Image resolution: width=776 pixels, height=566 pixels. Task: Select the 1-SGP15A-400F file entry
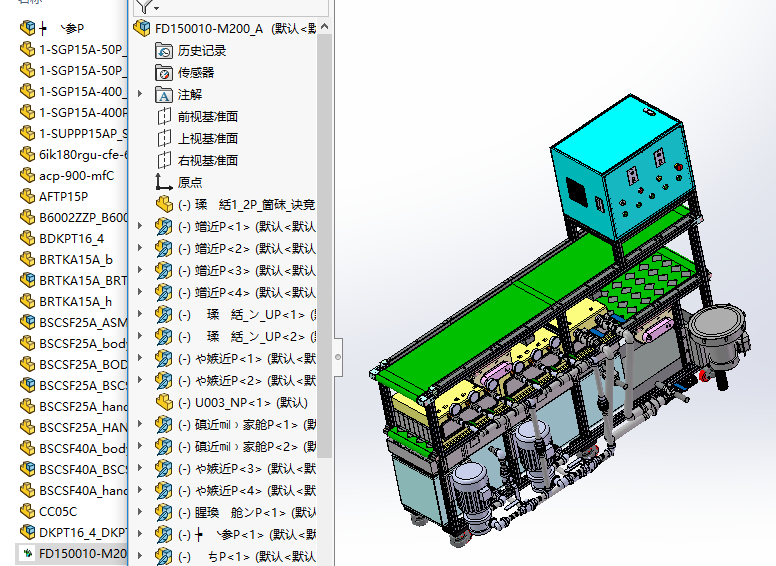73,112
